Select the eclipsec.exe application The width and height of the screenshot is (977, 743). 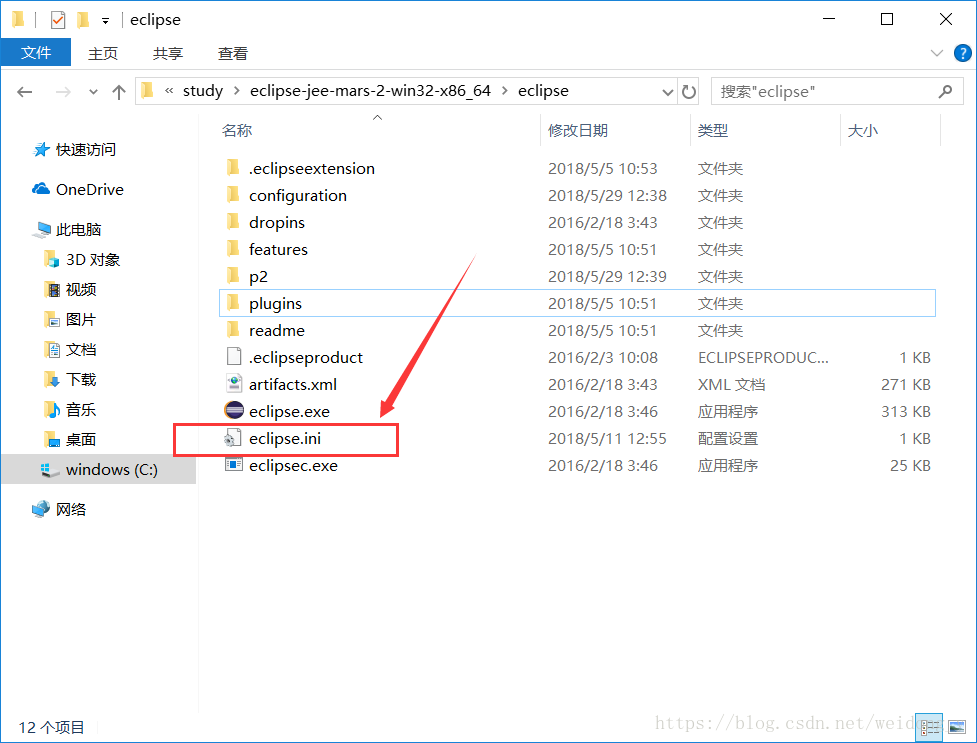[296, 465]
